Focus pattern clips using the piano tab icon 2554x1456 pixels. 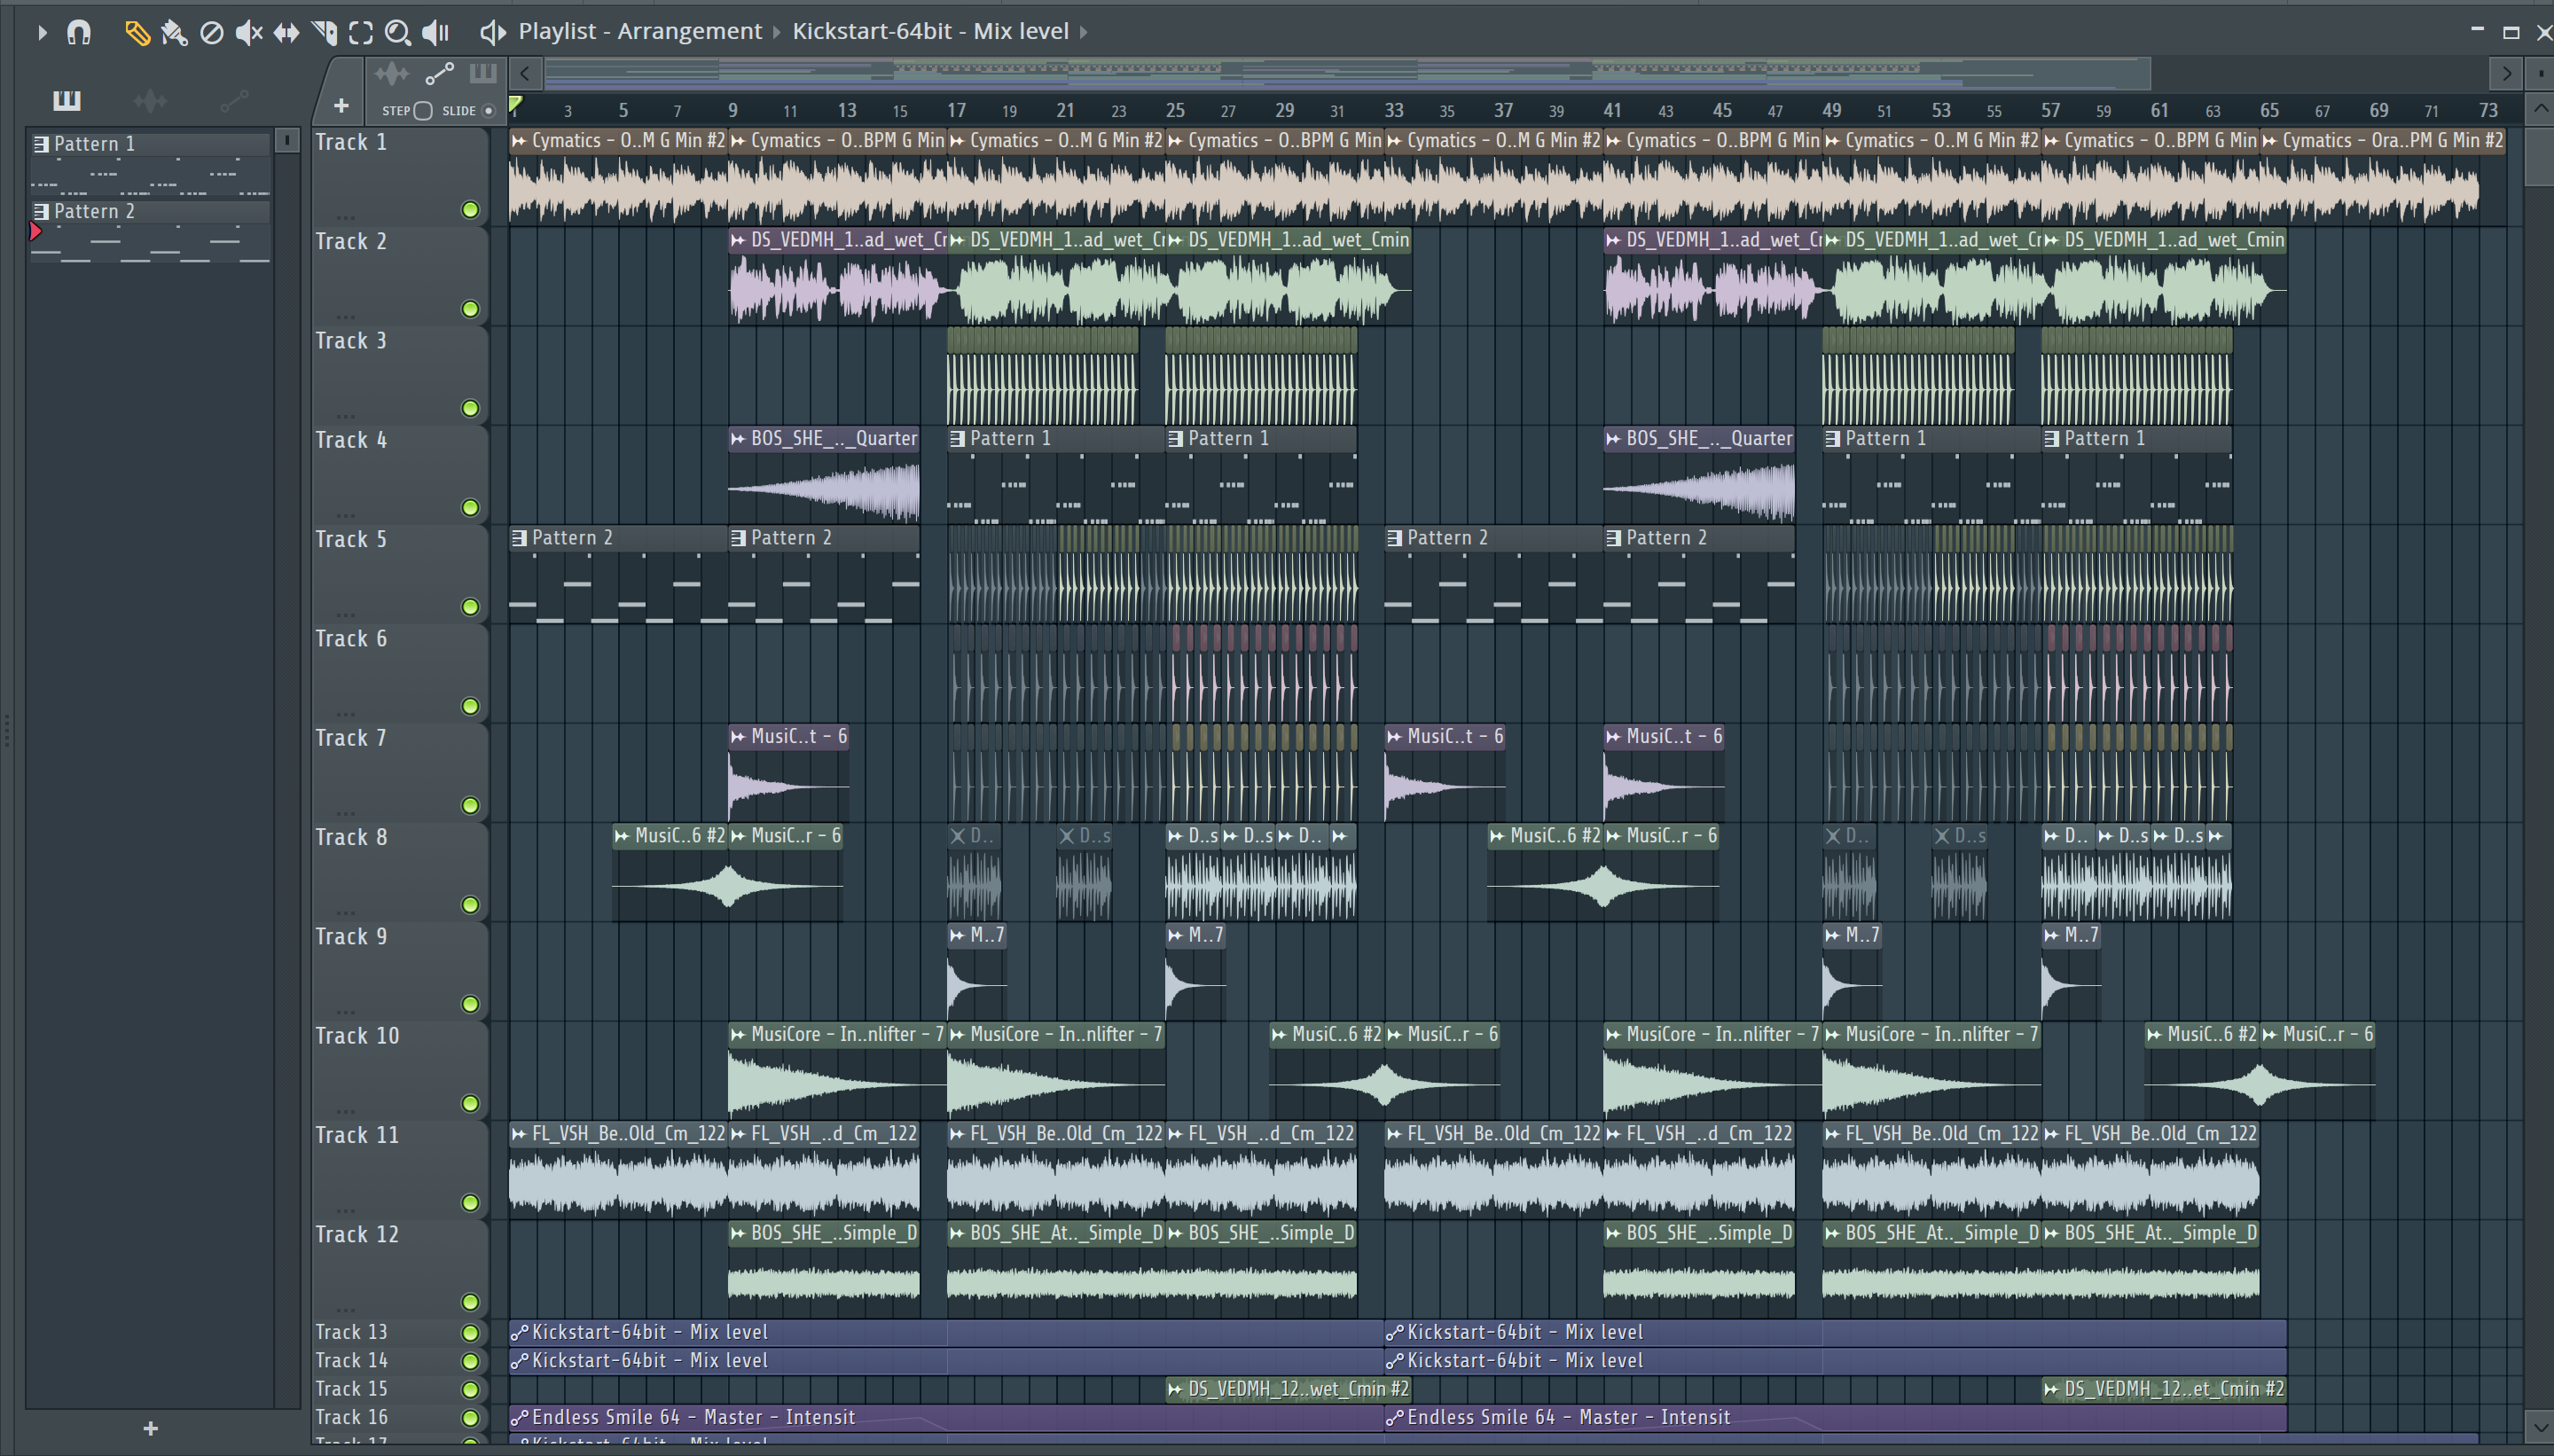[x=483, y=72]
